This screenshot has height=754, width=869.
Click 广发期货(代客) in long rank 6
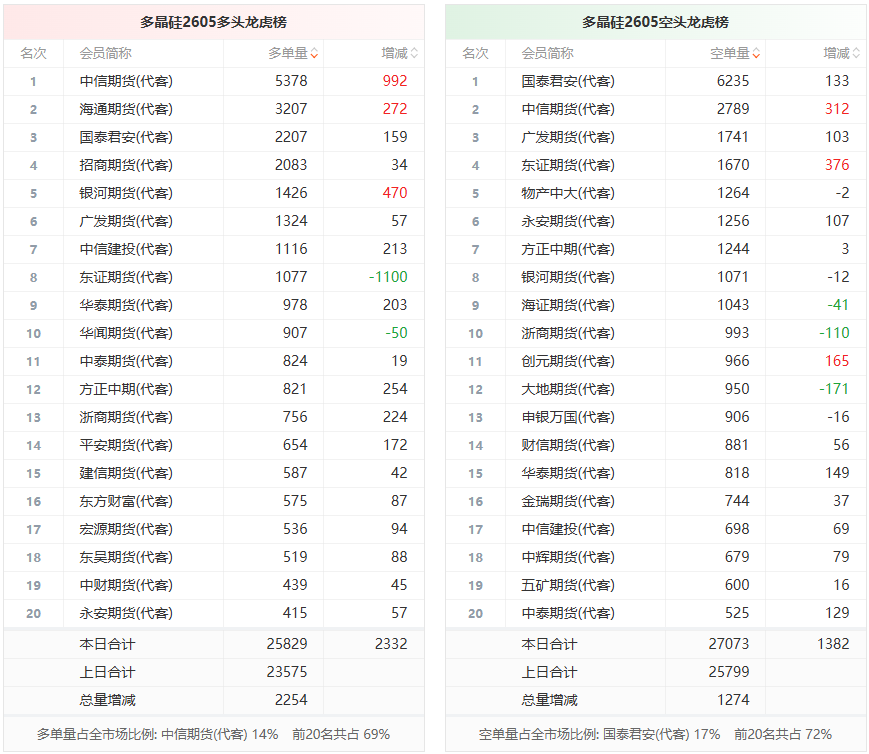126,221
